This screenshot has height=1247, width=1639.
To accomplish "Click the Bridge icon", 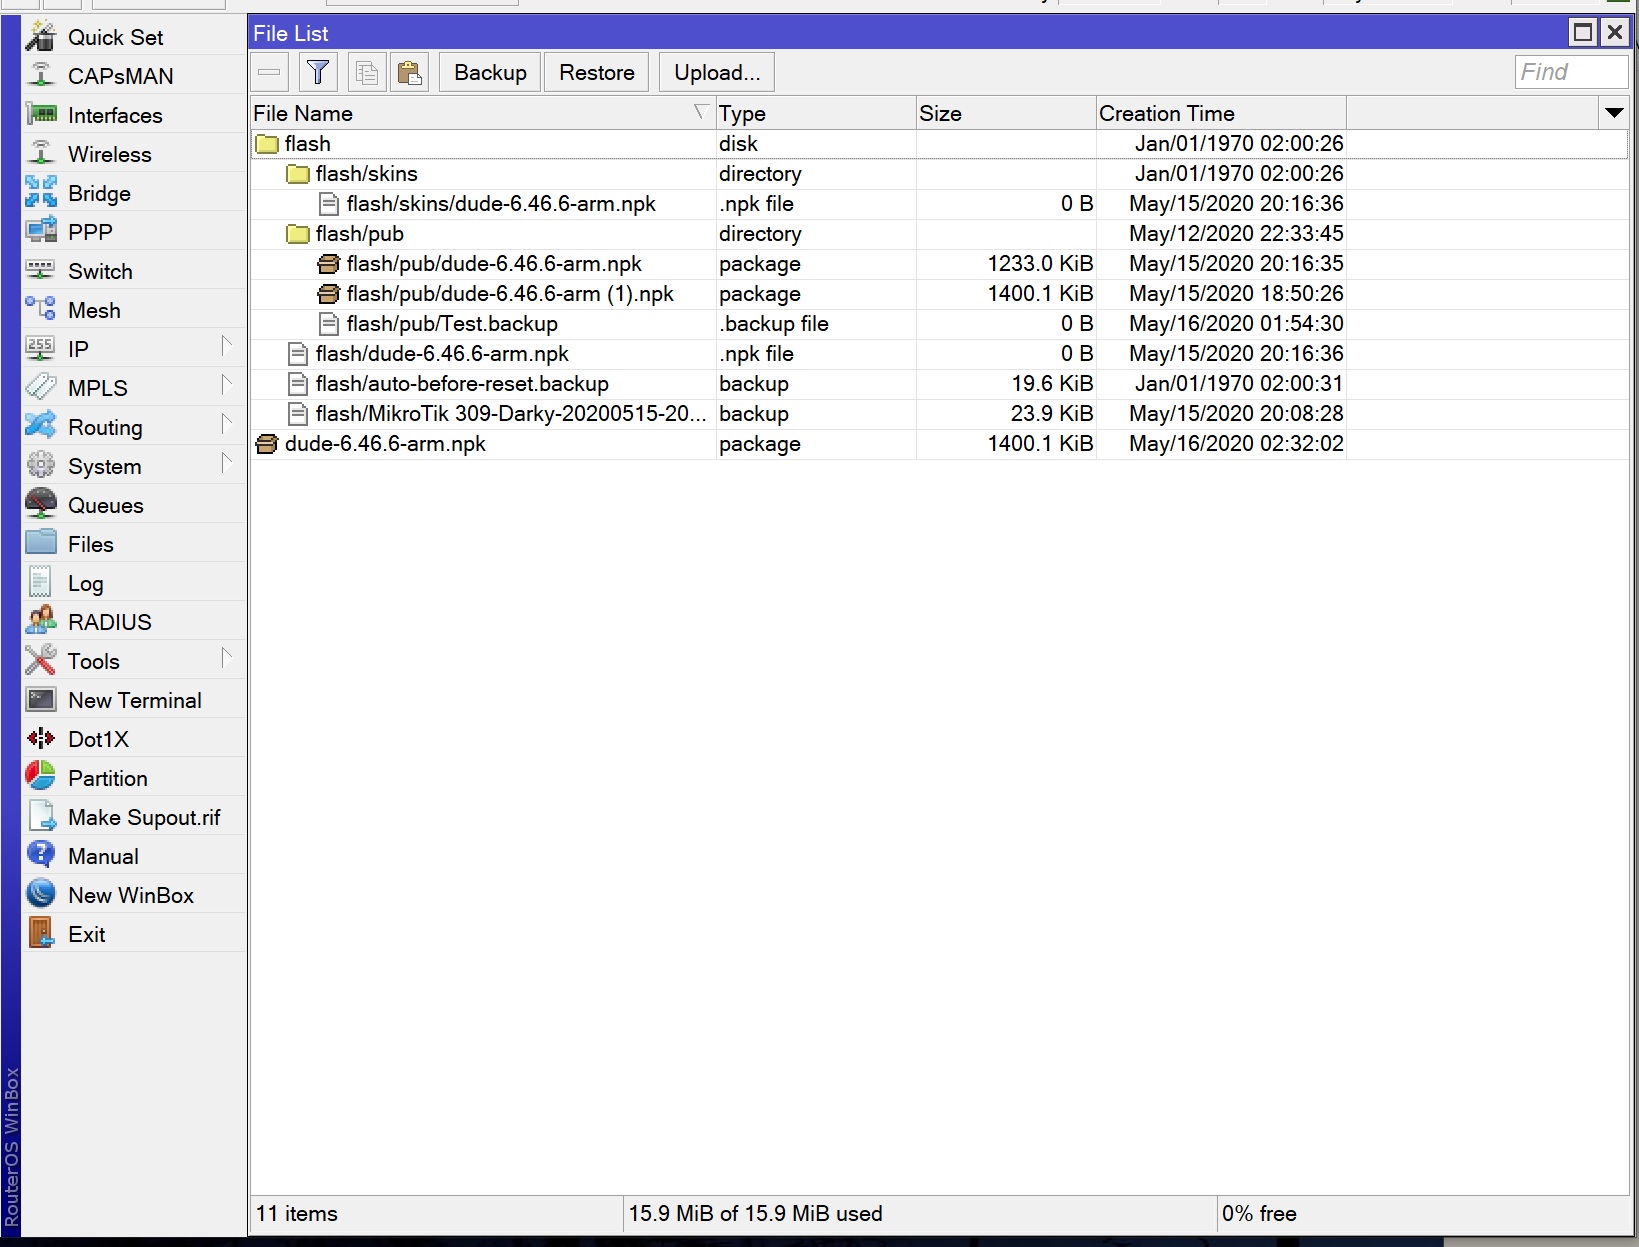I will click(41, 193).
